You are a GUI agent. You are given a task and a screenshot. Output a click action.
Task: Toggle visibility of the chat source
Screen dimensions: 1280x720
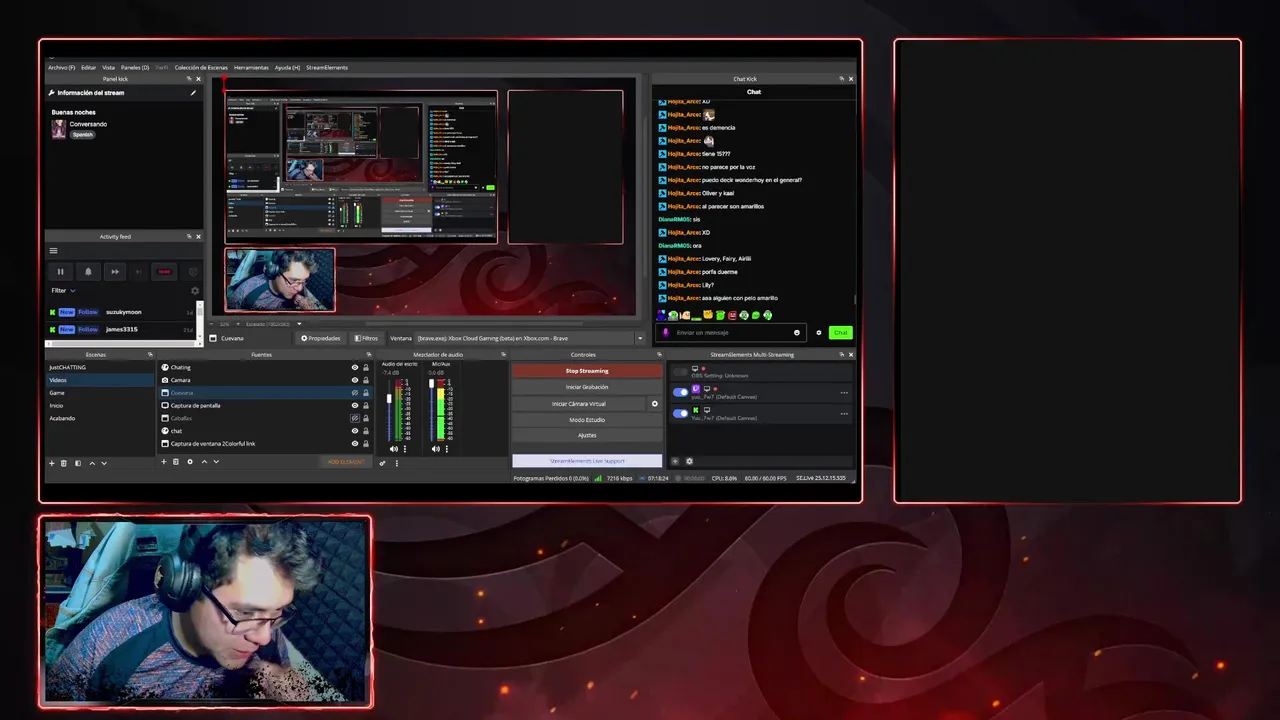(355, 431)
